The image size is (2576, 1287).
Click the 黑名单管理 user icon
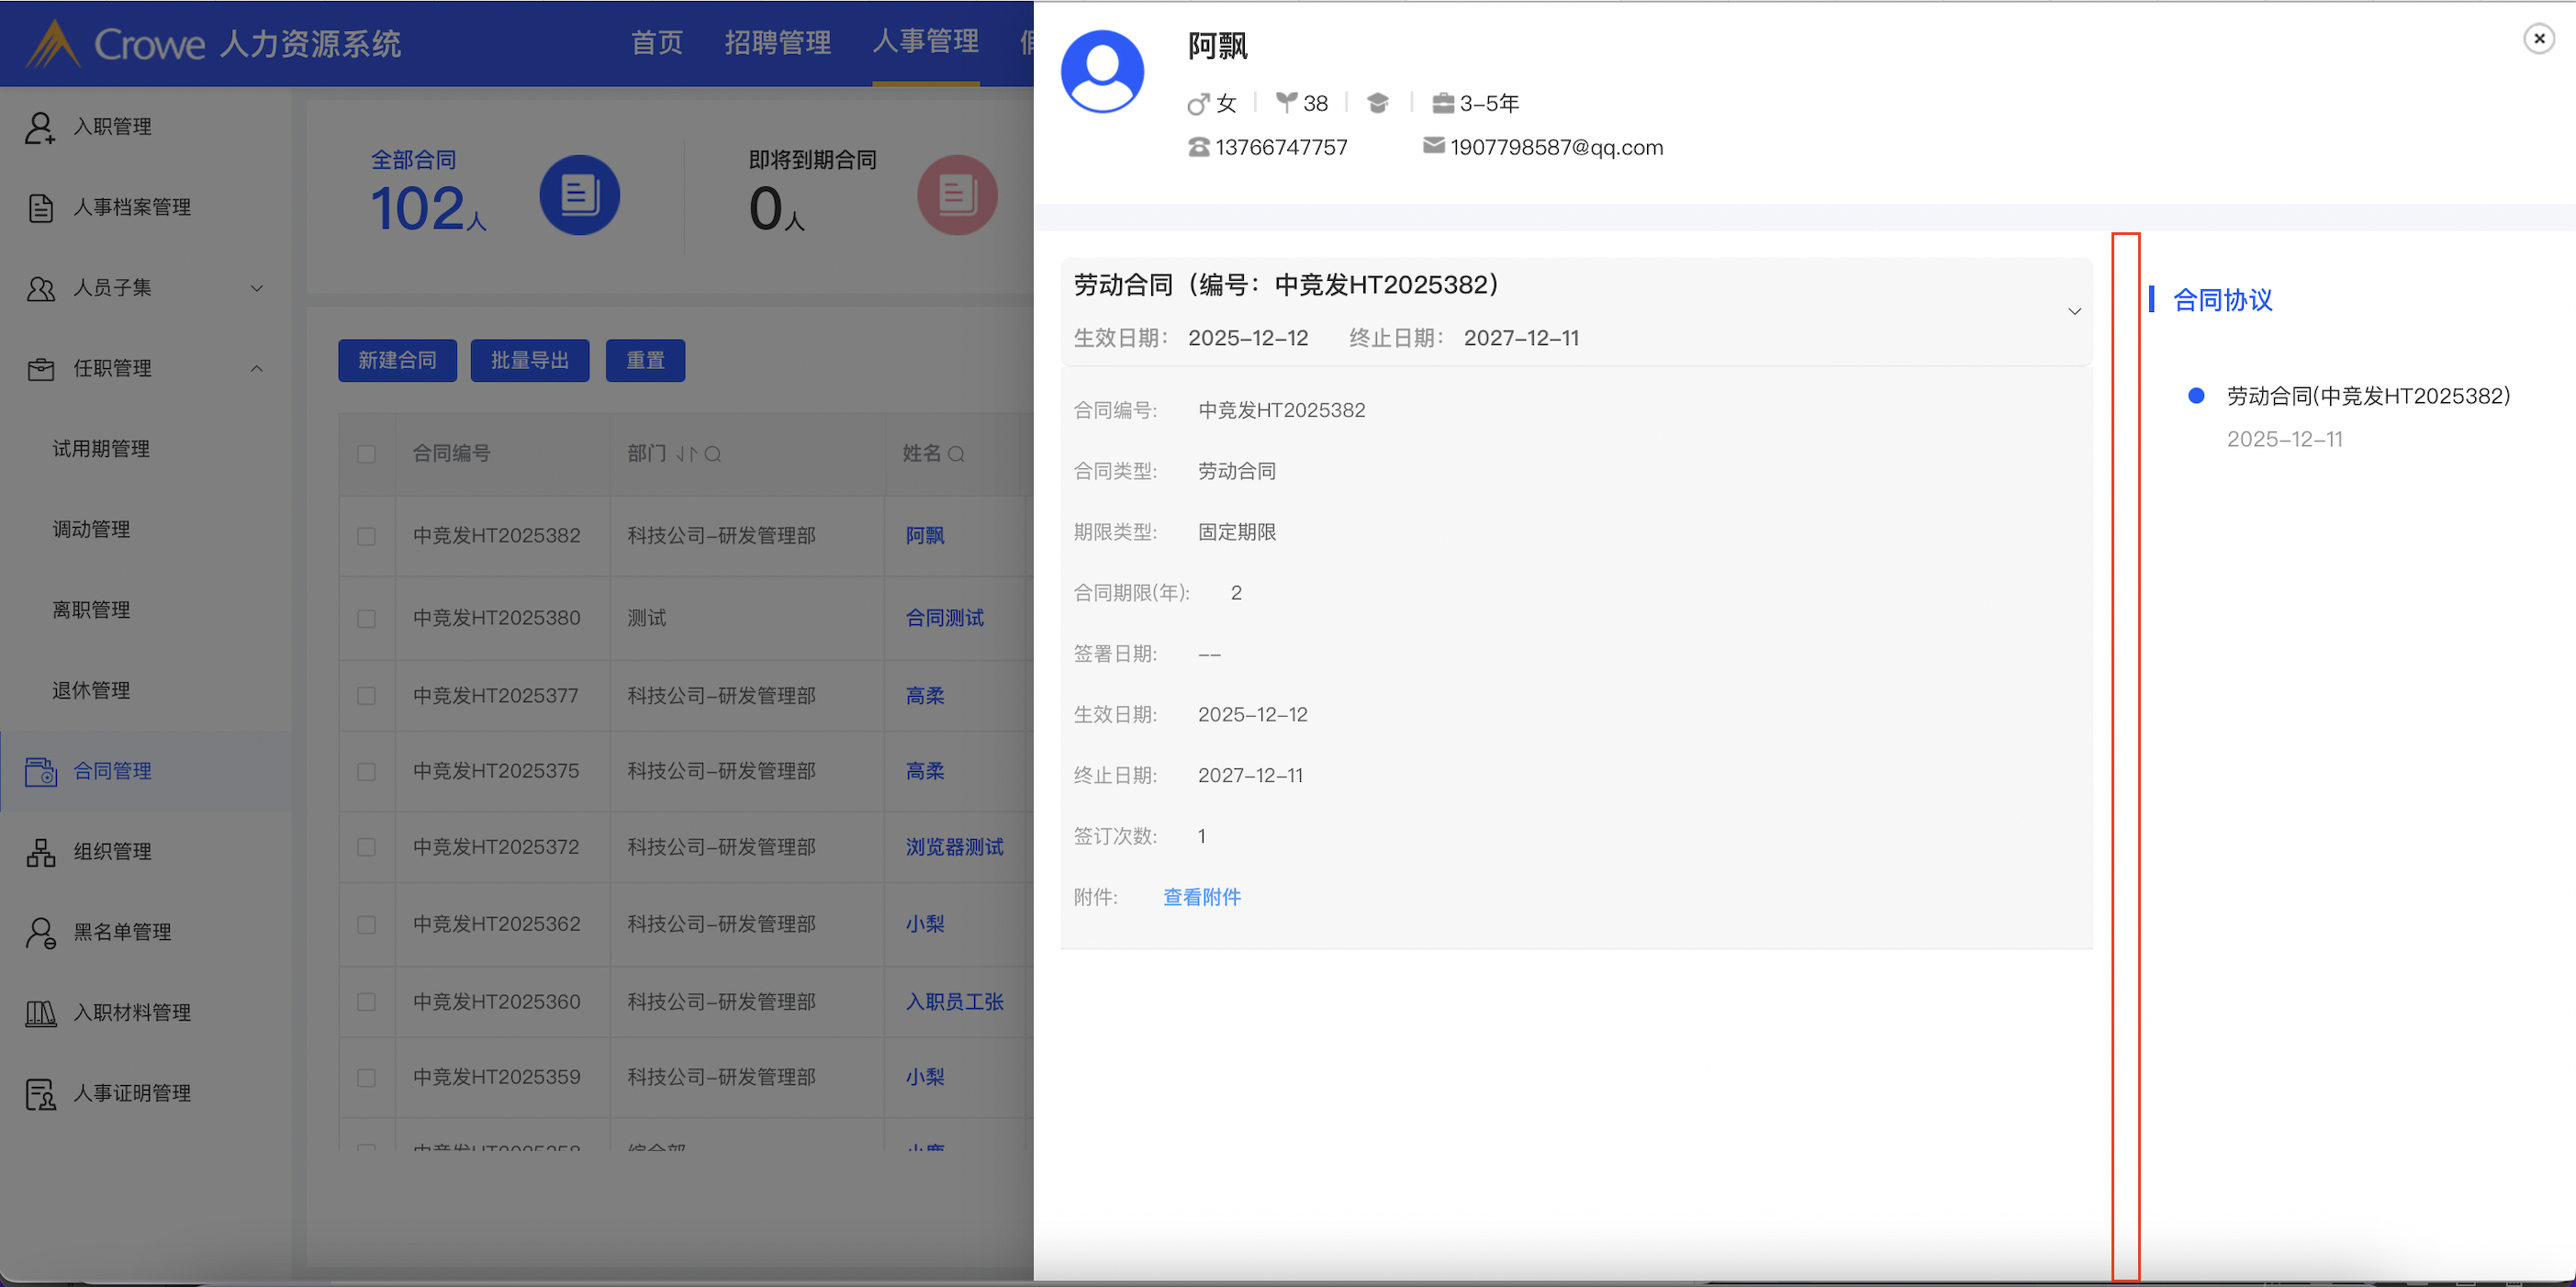click(40, 932)
